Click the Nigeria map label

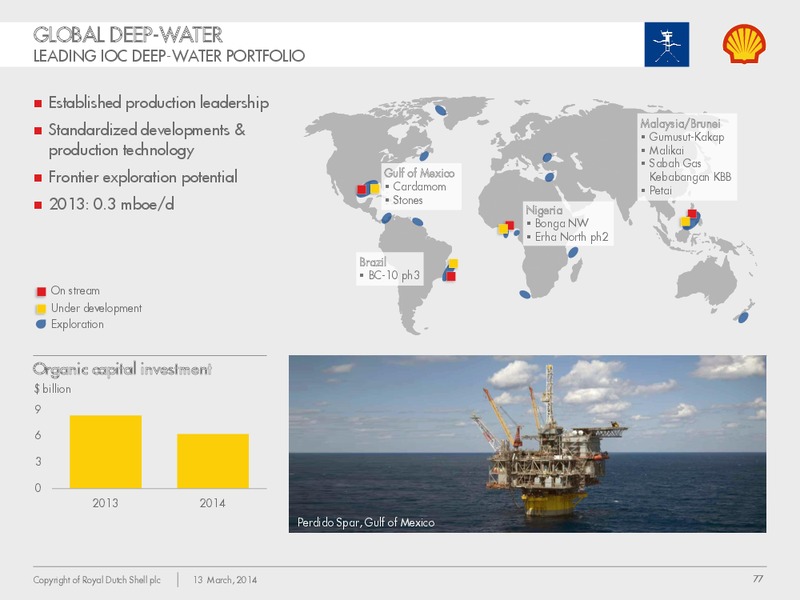544,210
